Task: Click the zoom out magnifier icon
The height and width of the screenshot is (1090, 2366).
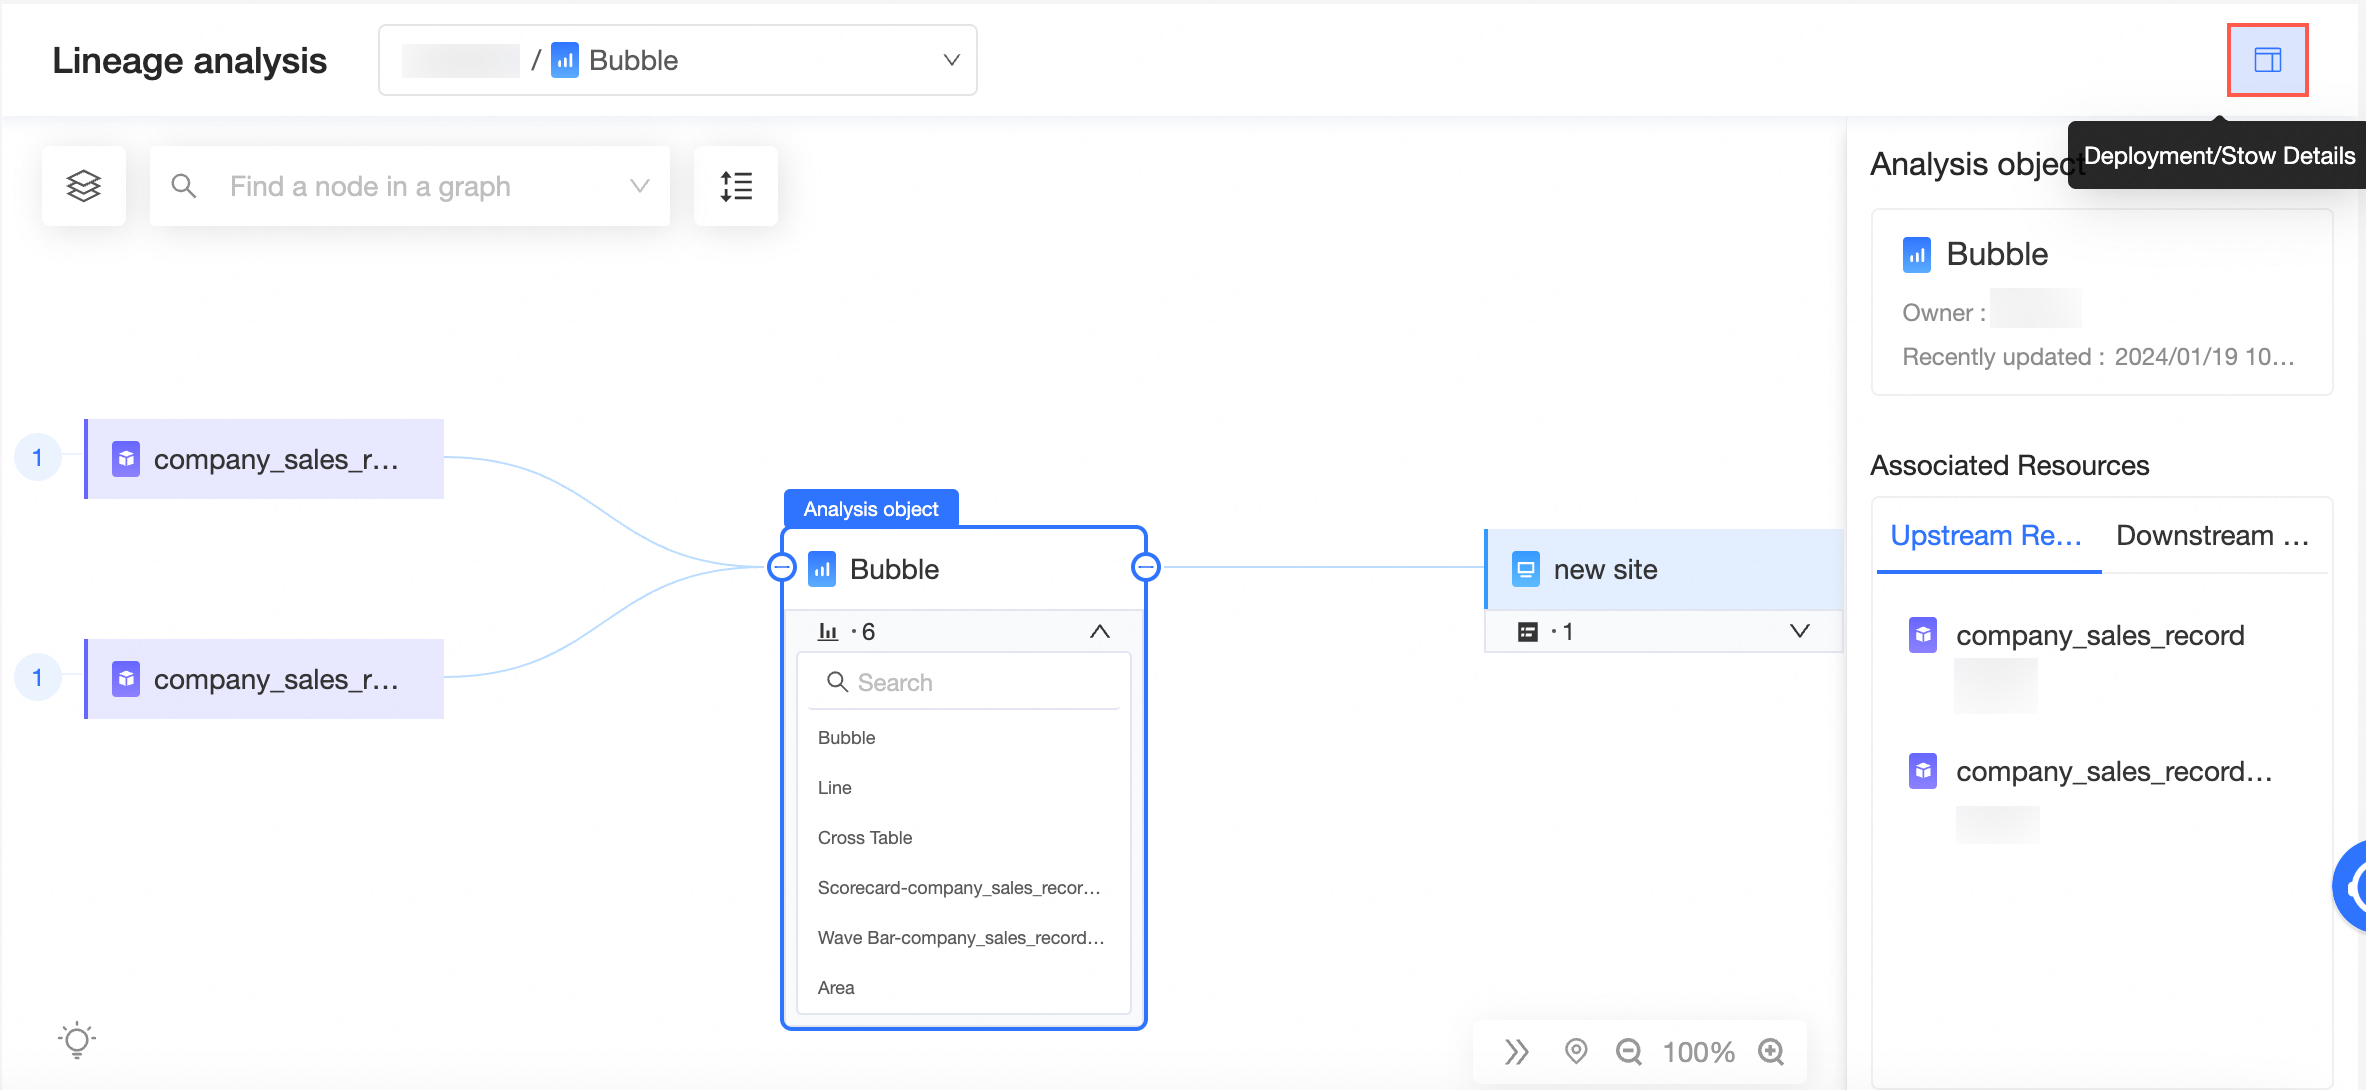Action: (1628, 1052)
